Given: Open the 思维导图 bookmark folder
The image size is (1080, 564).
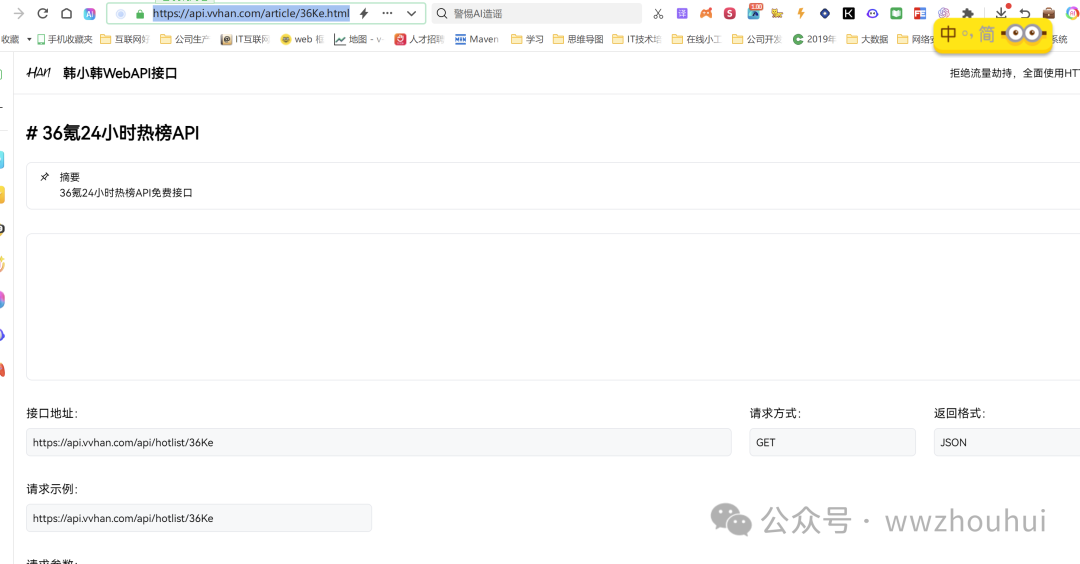Looking at the screenshot, I should (x=579, y=39).
